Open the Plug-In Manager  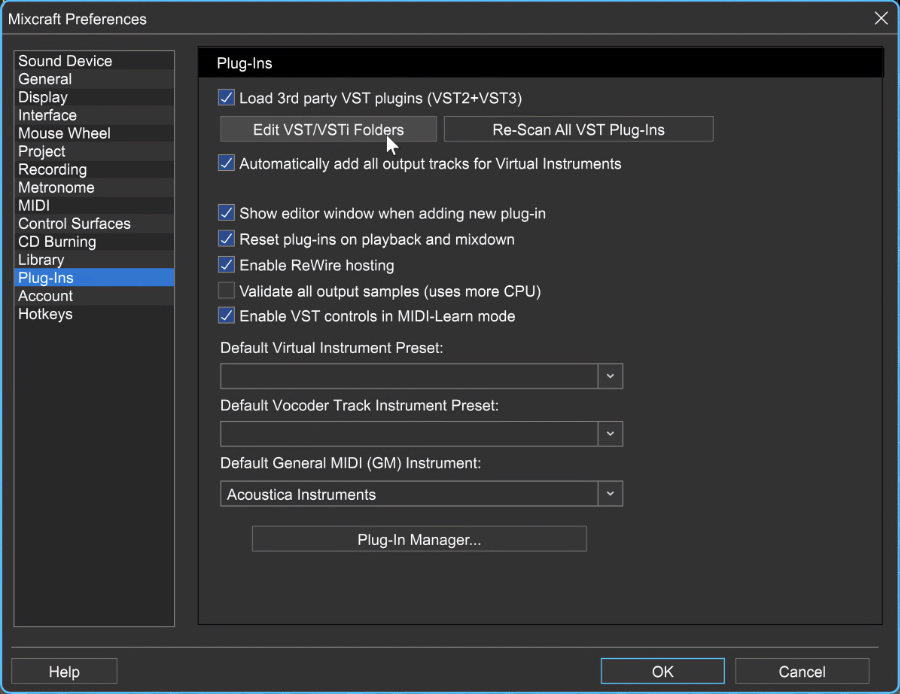[x=419, y=539]
